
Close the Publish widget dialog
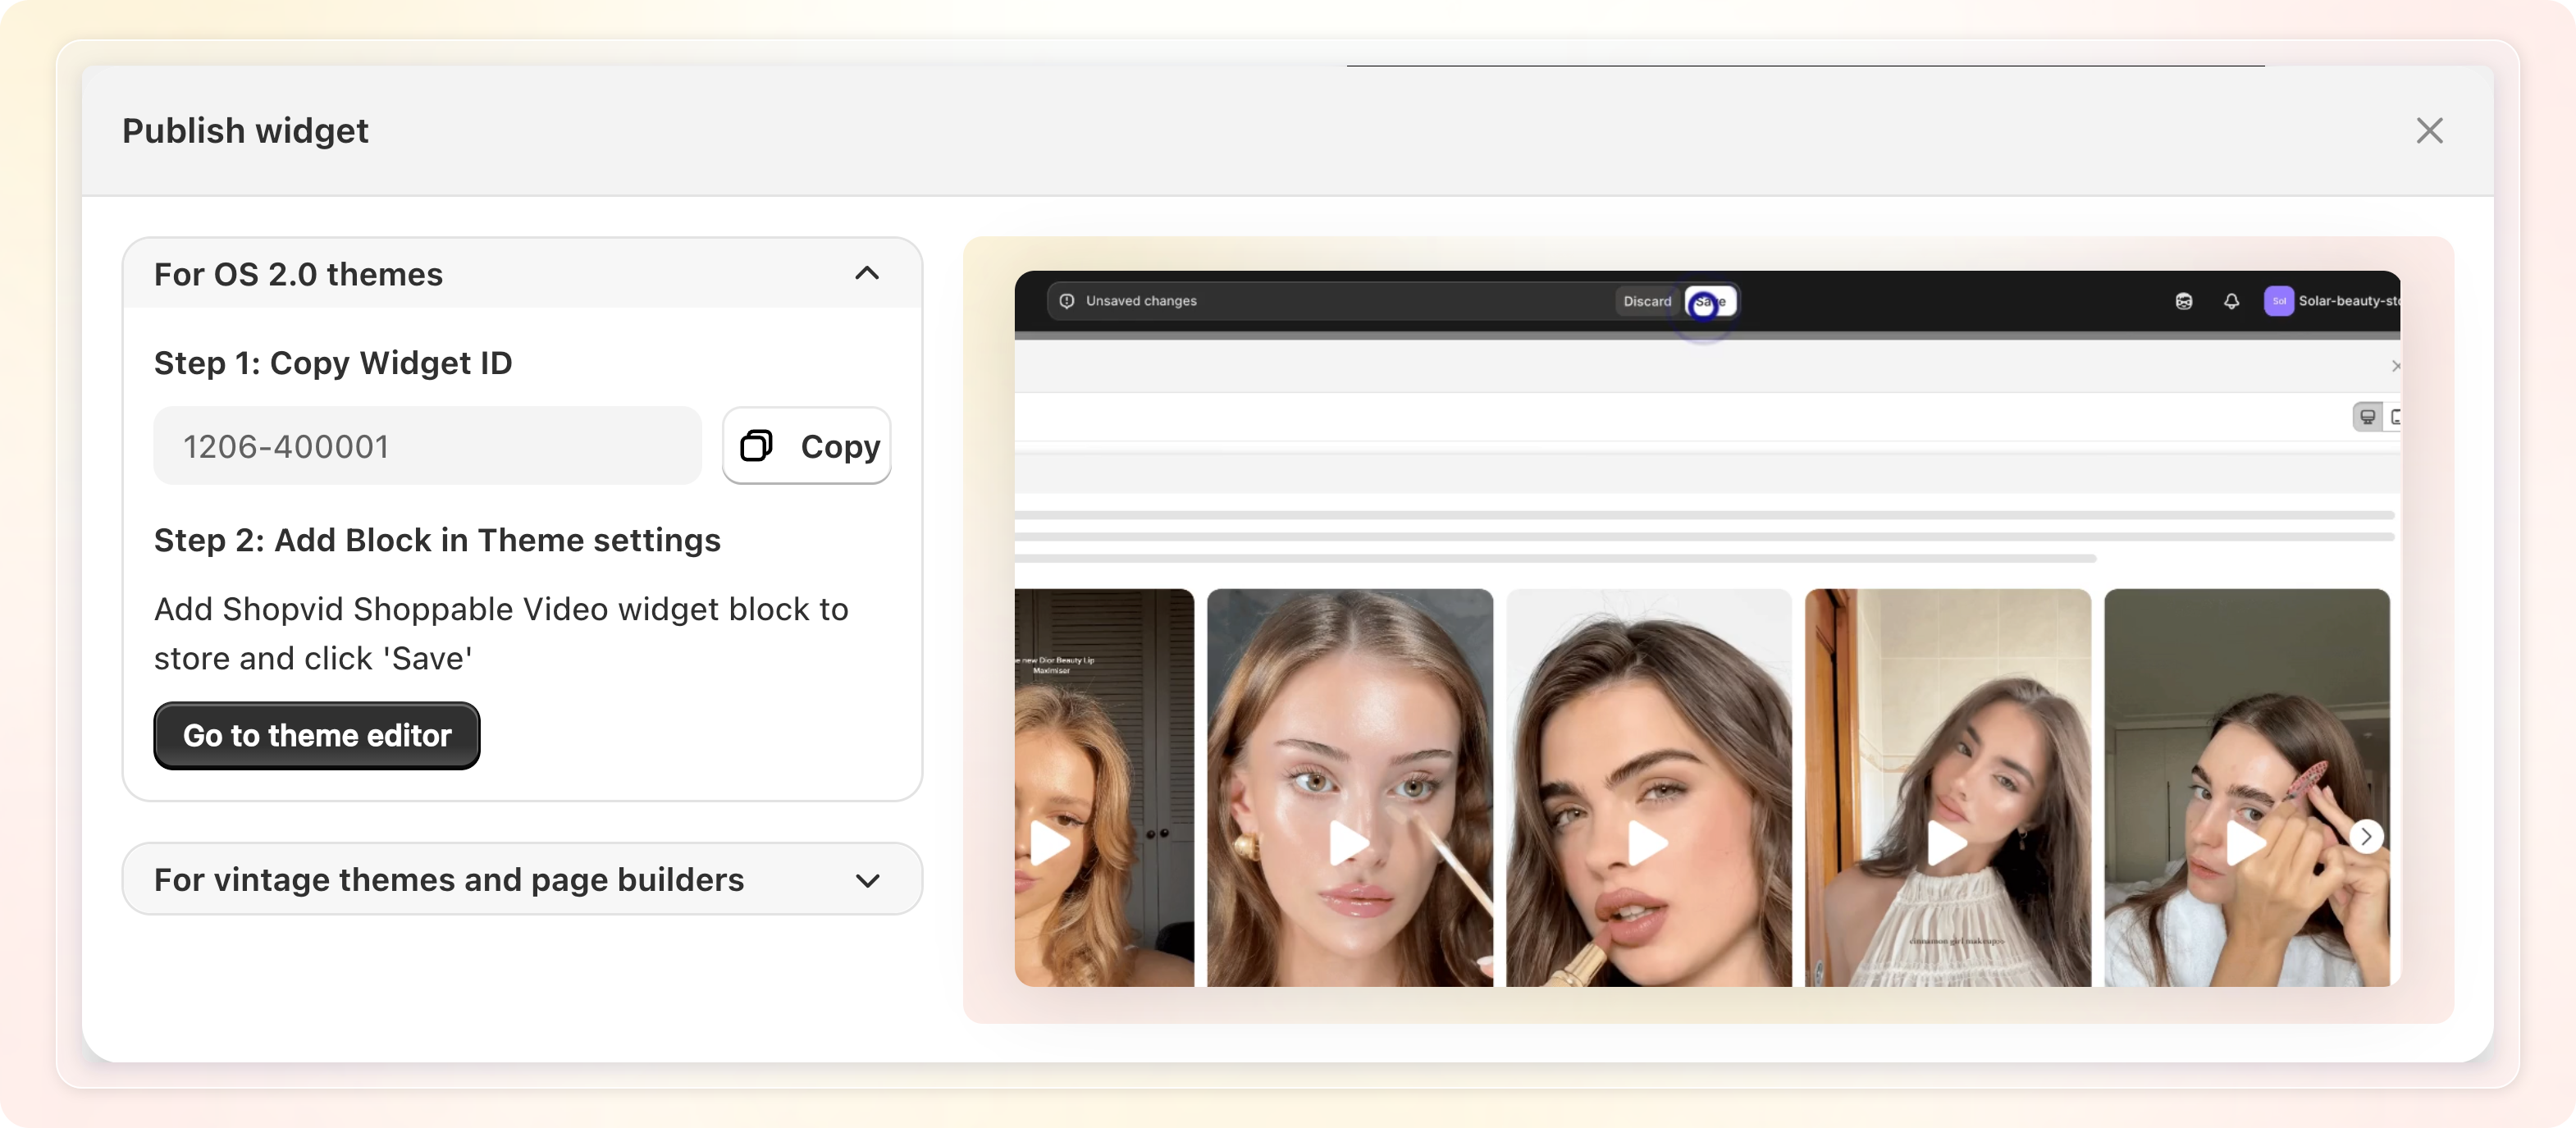click(2429, 131)
